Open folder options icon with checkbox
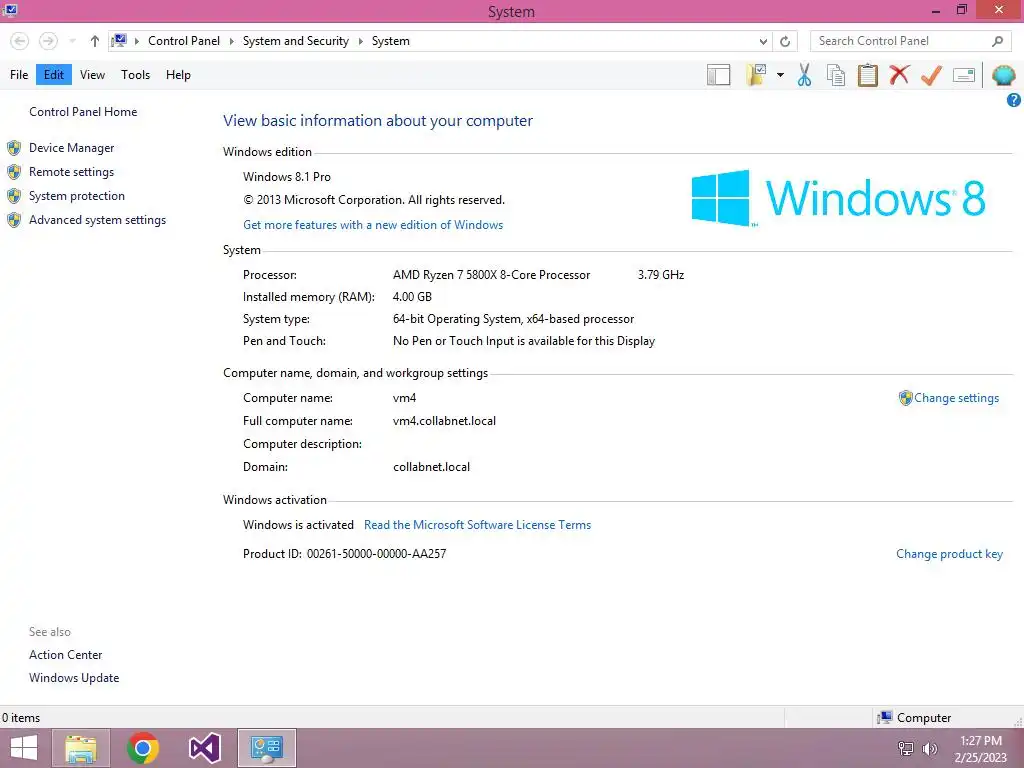This screenshot has width=1024, height=768. click(x=756, y=75)
